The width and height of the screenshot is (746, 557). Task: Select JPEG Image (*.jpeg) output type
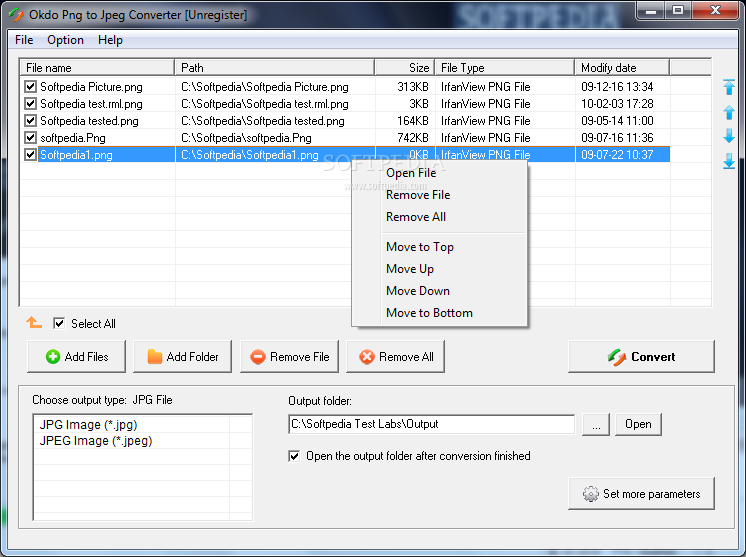point(96,440)
